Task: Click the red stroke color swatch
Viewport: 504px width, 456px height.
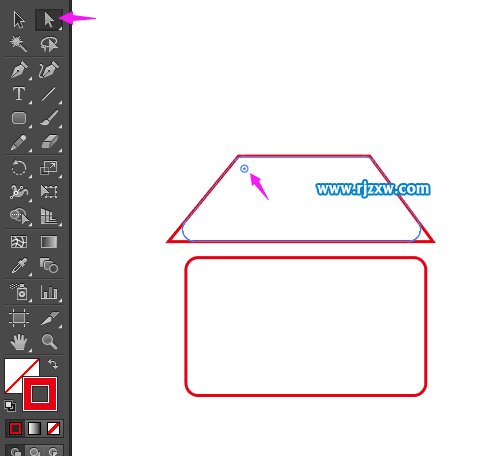Action: 40,394
